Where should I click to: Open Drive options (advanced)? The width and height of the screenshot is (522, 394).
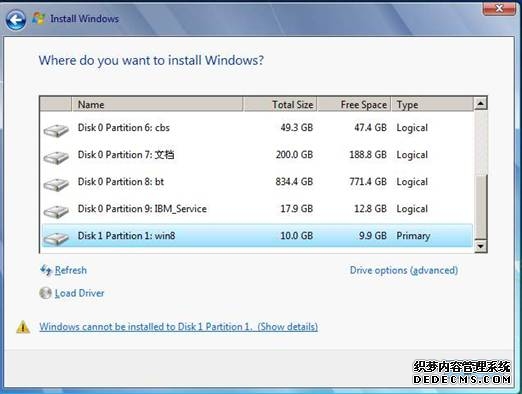tap(404, 270)
